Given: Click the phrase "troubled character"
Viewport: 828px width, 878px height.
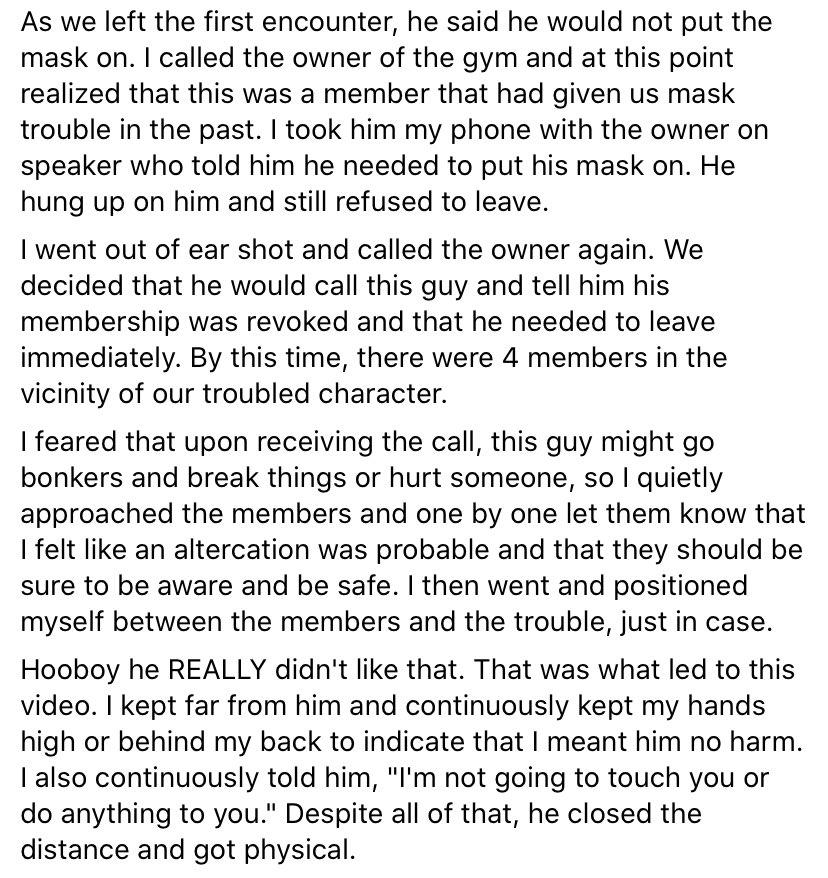Looking at the screenshot, I should coord(323,394).
